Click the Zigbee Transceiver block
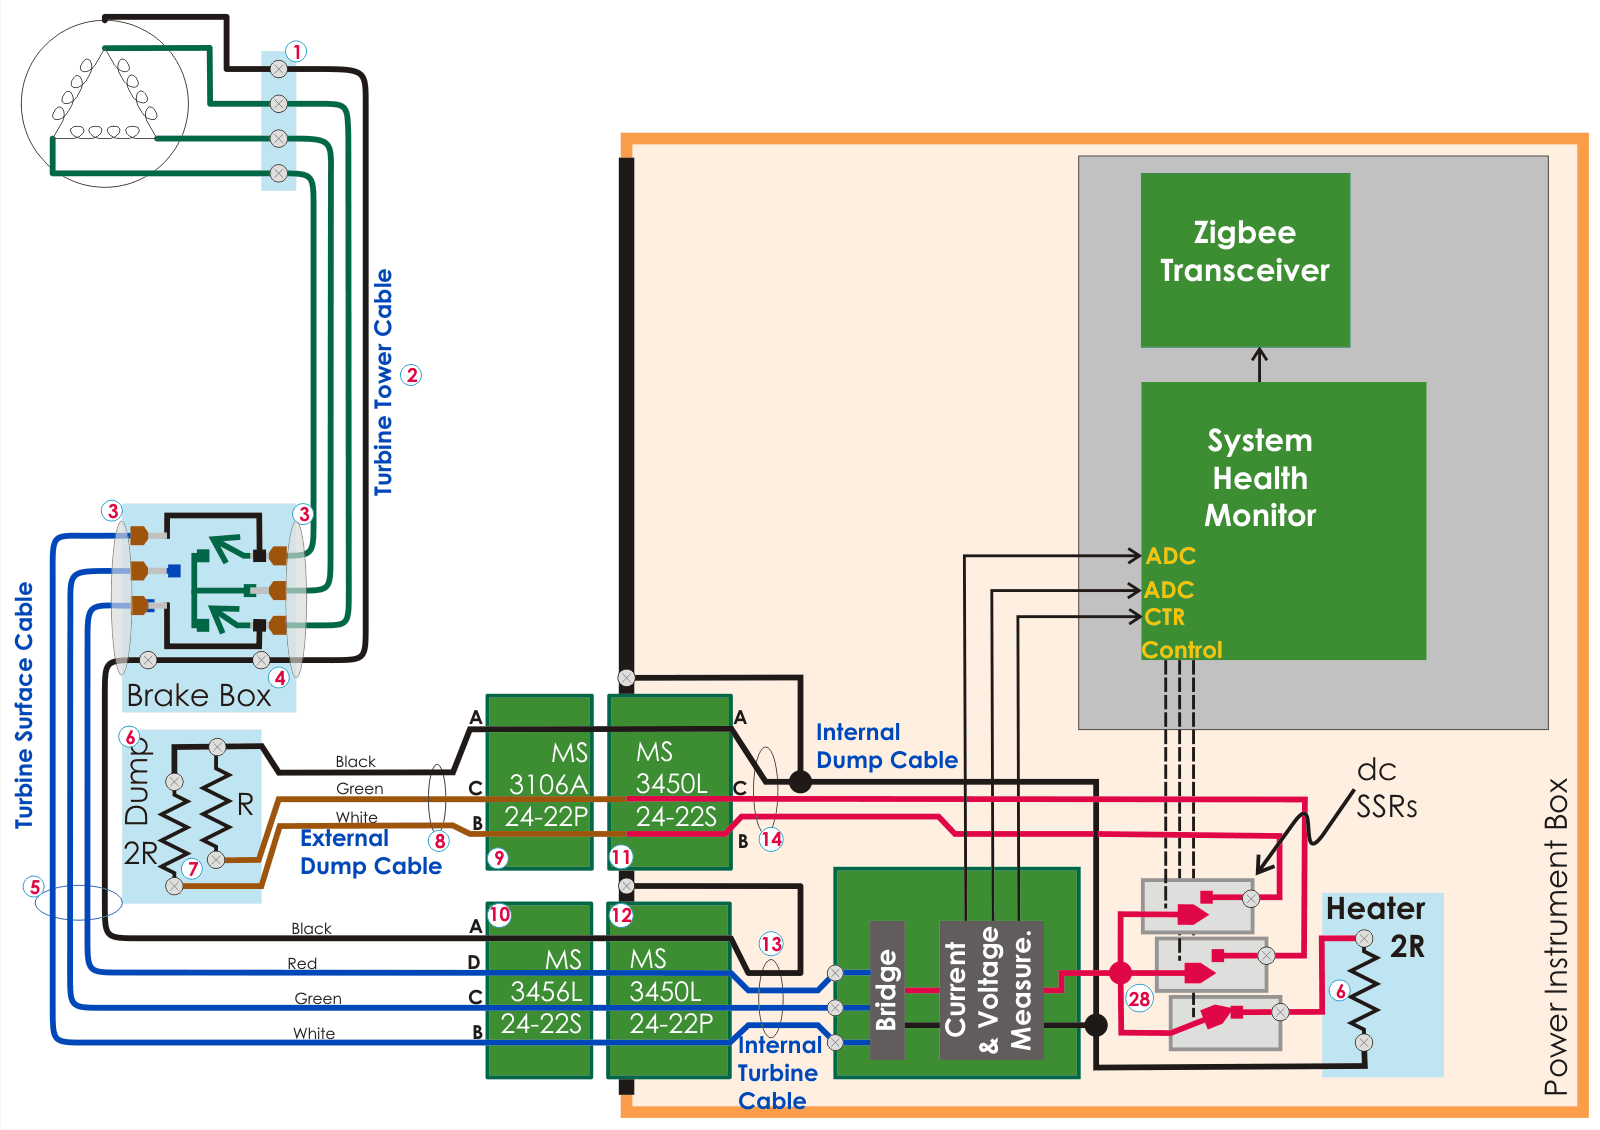 pos(1245,260)
